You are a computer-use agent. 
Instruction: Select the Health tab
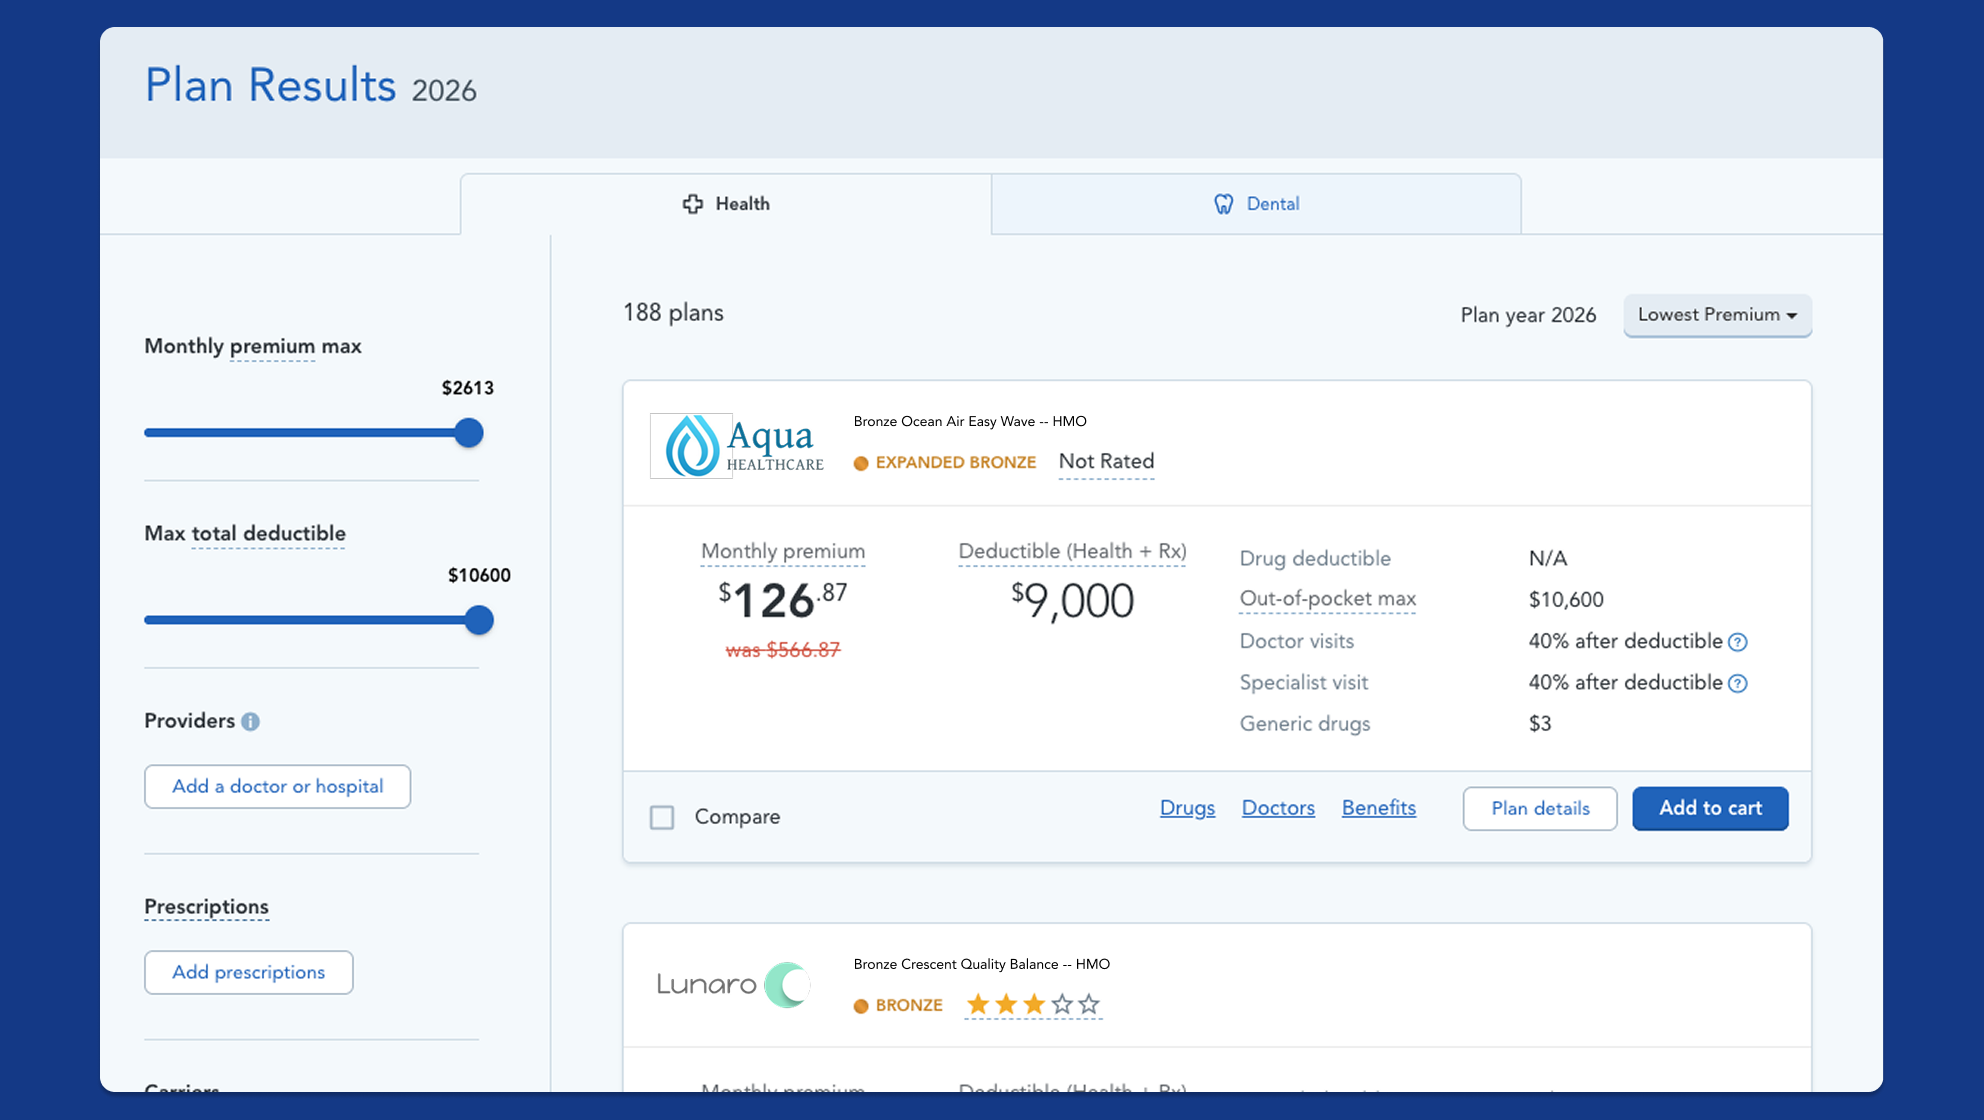[725, 203]
